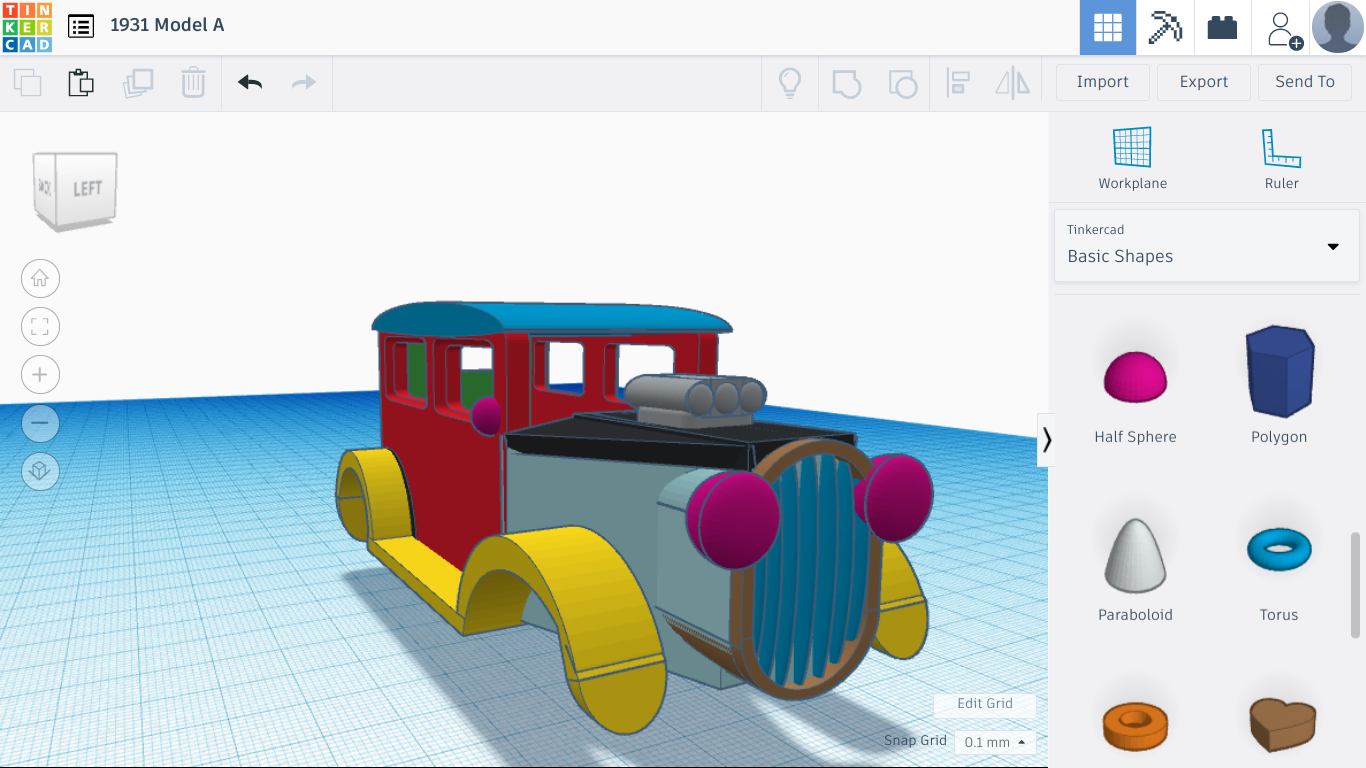The width and height of the screenshot is (1366, 768).
Task: Redo the undone action
Action: 303,83
